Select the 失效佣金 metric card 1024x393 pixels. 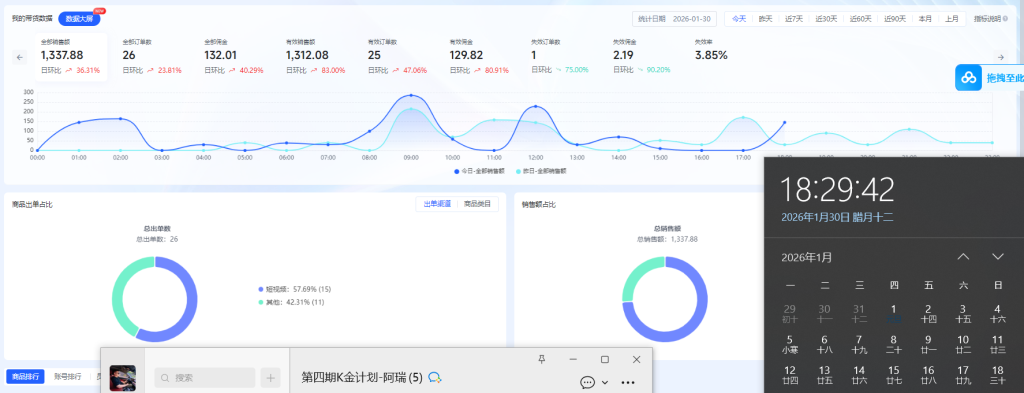pyautogui.click(x=643, y=57)
